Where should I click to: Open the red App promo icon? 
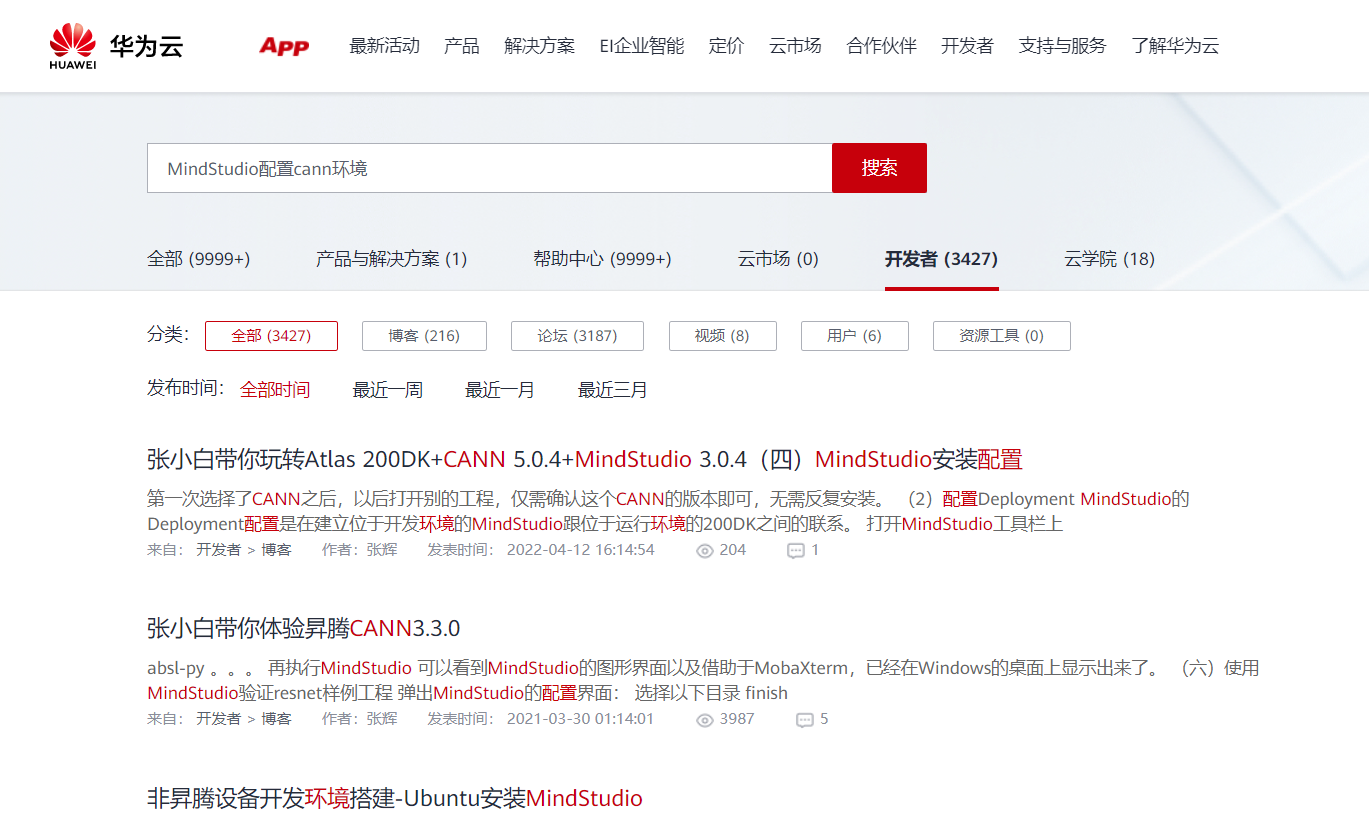[x=284, y=46]
